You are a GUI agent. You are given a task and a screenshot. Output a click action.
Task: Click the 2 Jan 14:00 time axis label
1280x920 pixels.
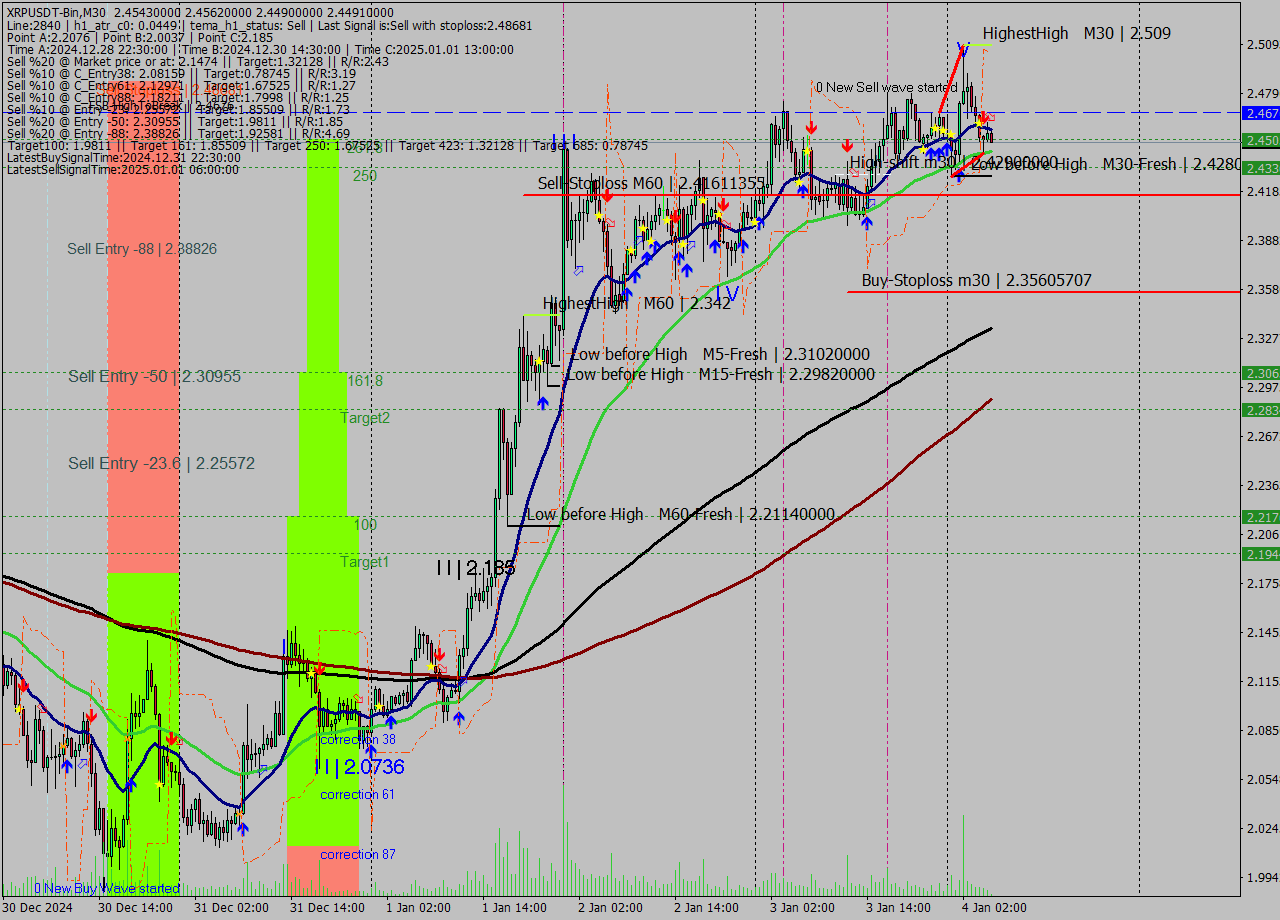[706, 908]
